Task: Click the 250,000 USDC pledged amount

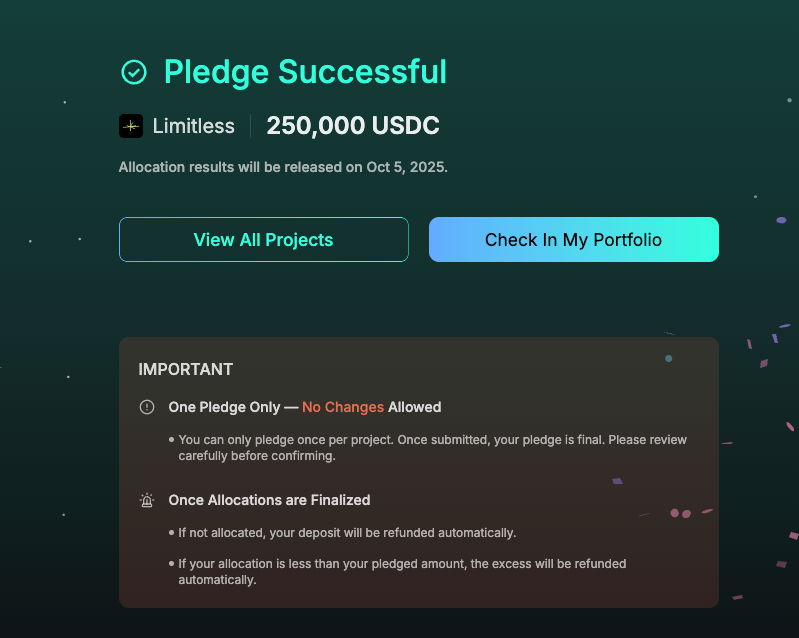Action: [353, 126]
